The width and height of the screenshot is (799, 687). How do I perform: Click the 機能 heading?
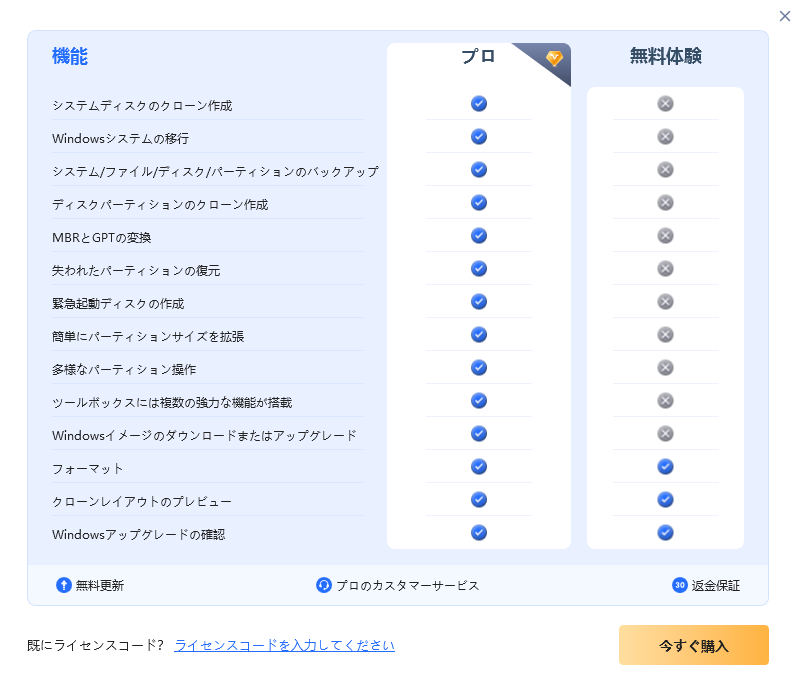pyautogui.click(x=70, y=56)
